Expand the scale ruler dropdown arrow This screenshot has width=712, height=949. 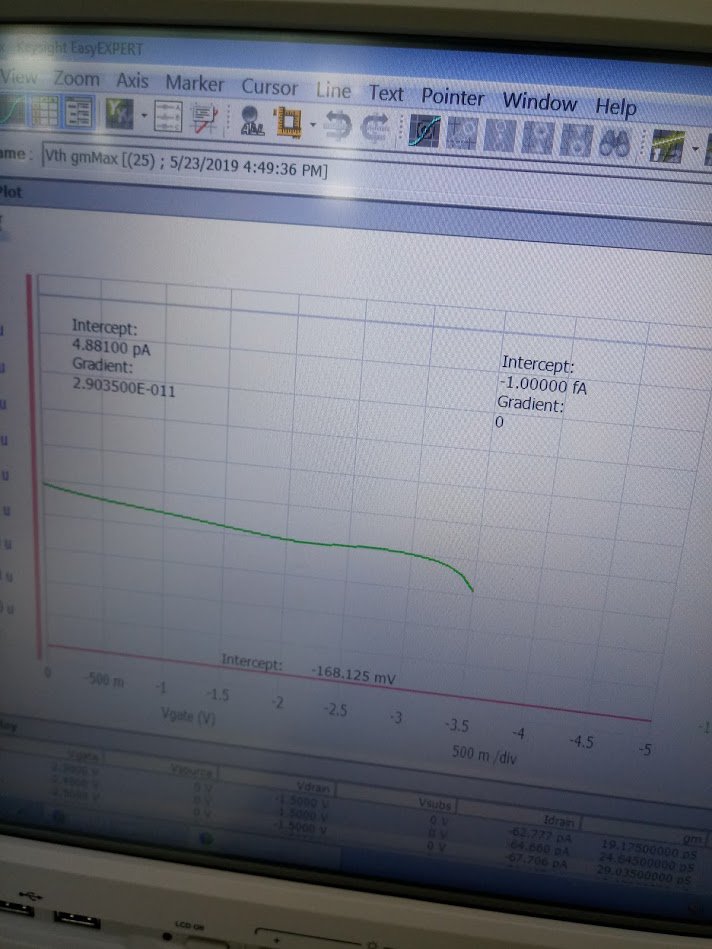[x=313, y=125]
